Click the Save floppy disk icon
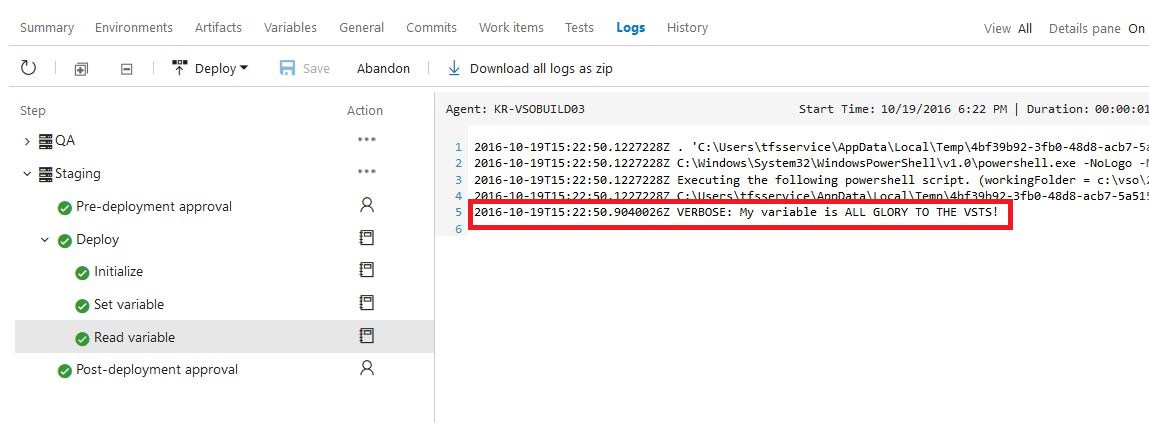The image size is (1149, 423). pos(287,68)
